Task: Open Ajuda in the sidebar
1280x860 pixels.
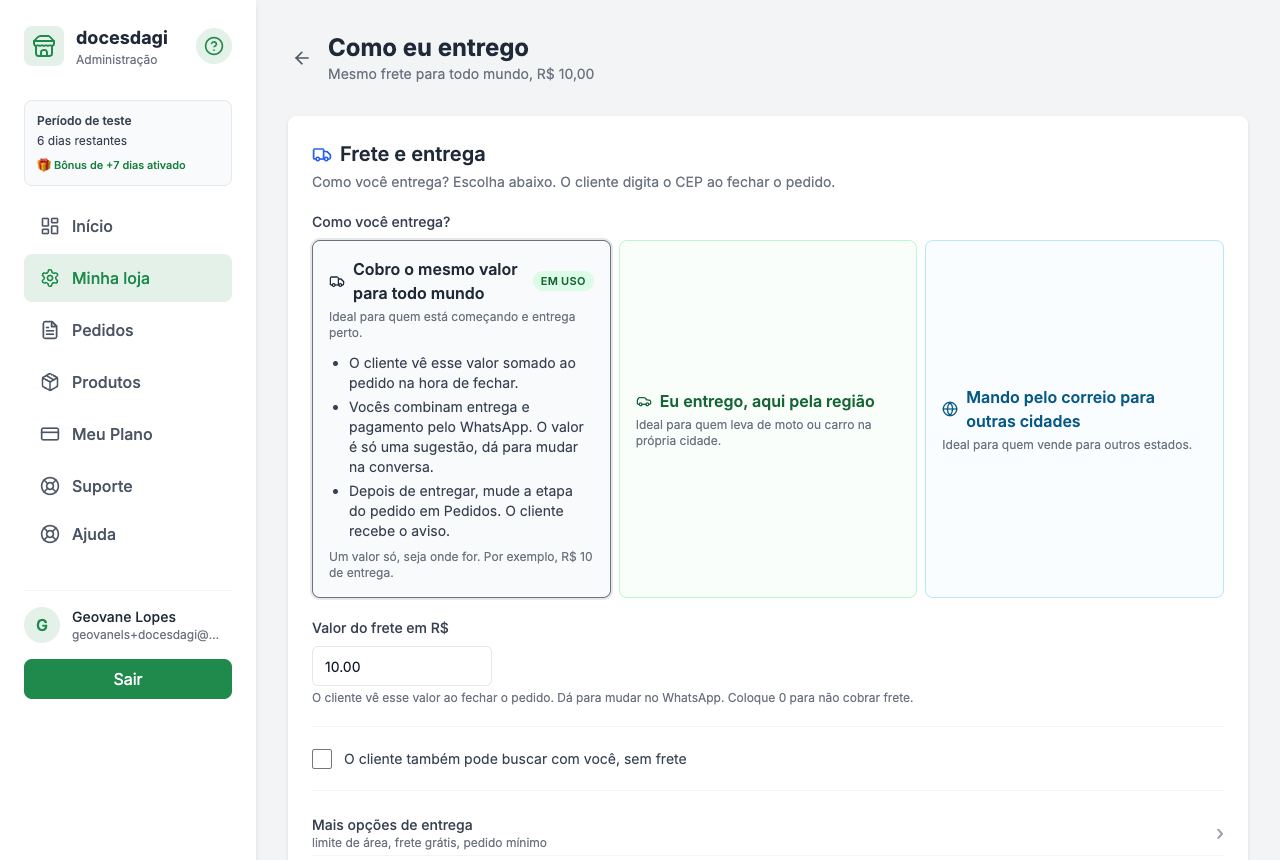Action: point(128,534)
